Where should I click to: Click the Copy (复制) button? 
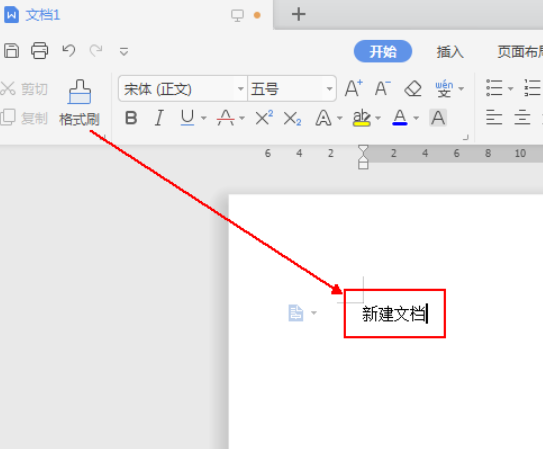tap(24, 118)
